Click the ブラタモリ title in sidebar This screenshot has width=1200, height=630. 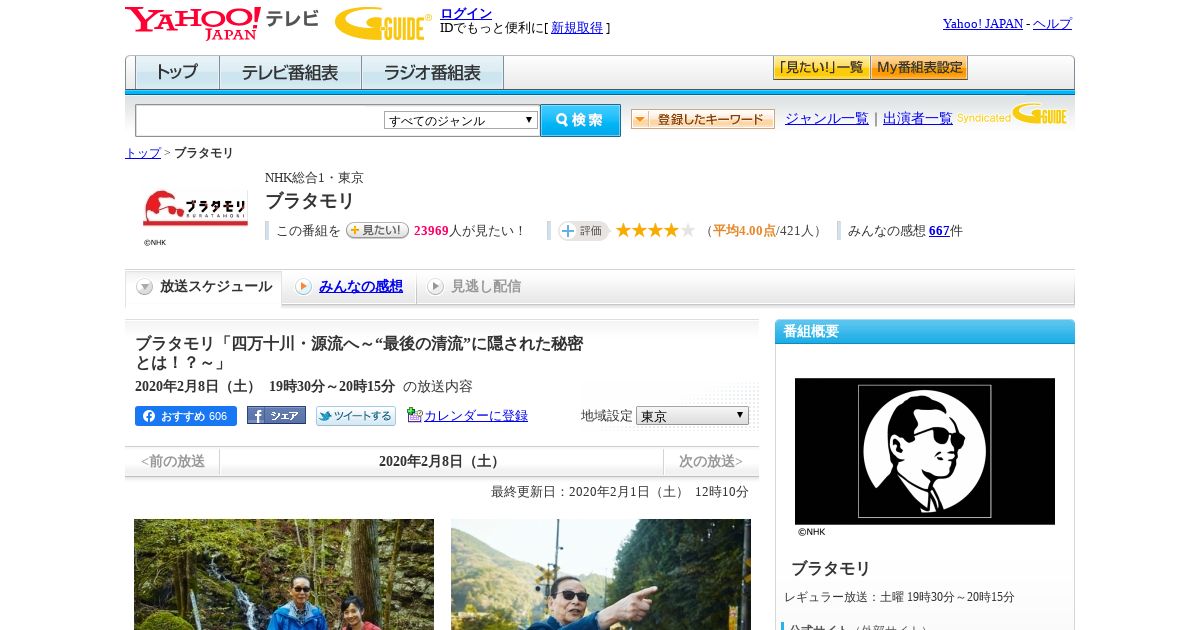pos(831,568)
